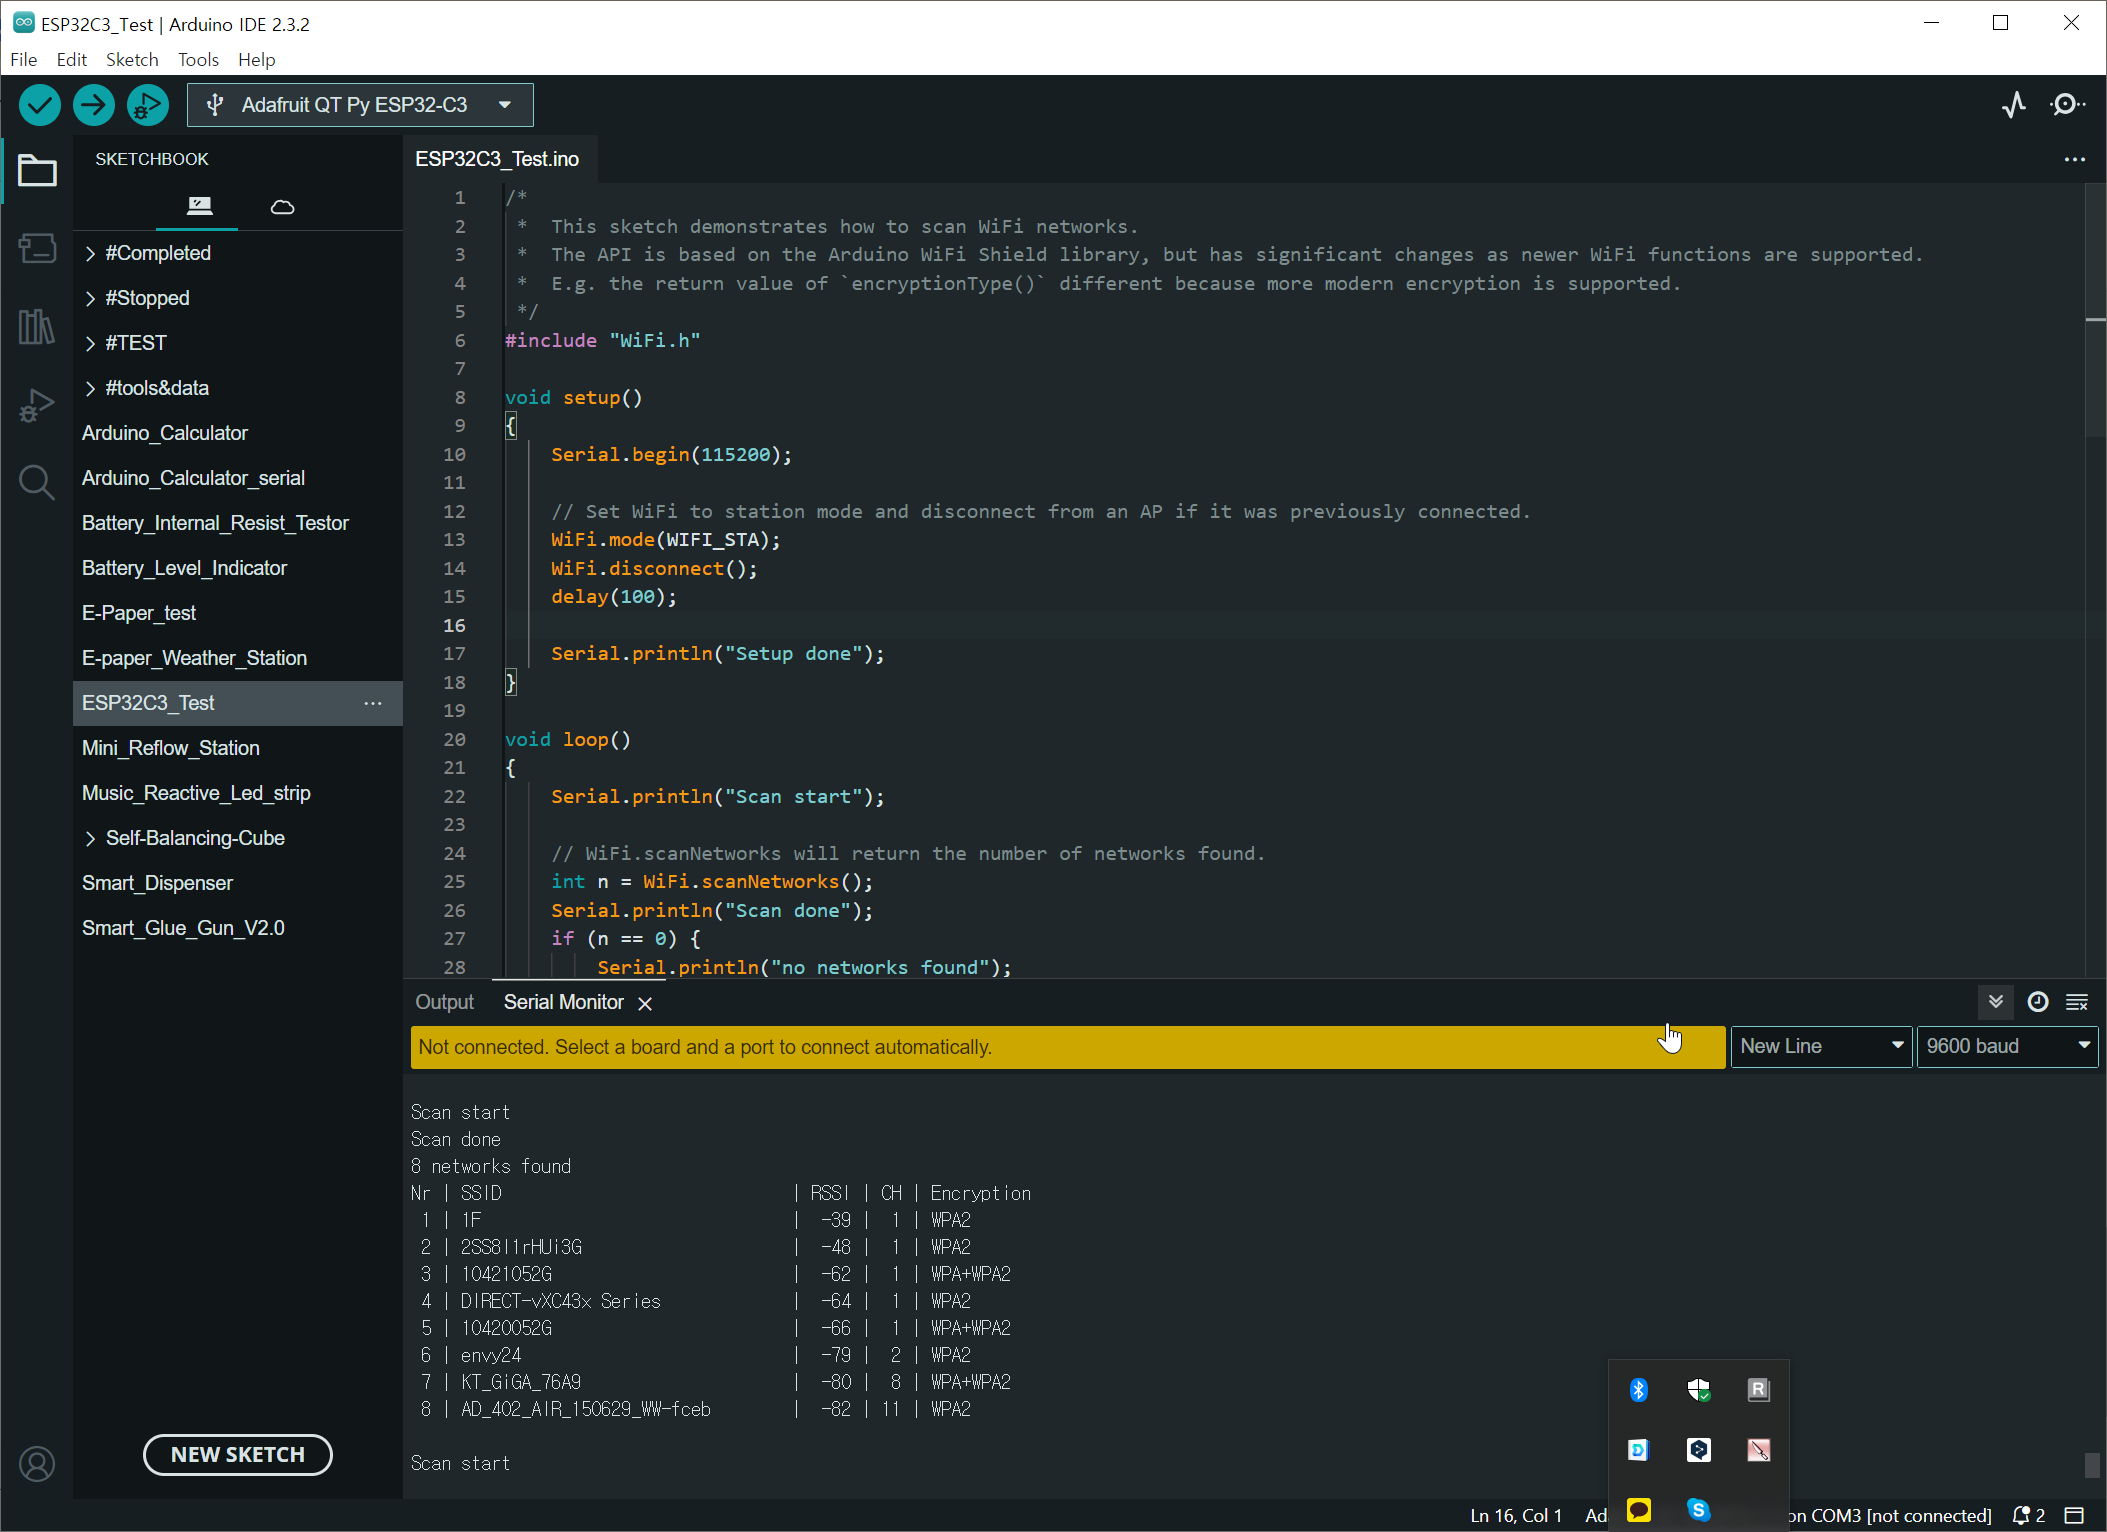Viewport: 2107px width, 1532px height.
Task: Click the Skype tray icon
Action: pyautogui.click(x=1698, y=1509)
